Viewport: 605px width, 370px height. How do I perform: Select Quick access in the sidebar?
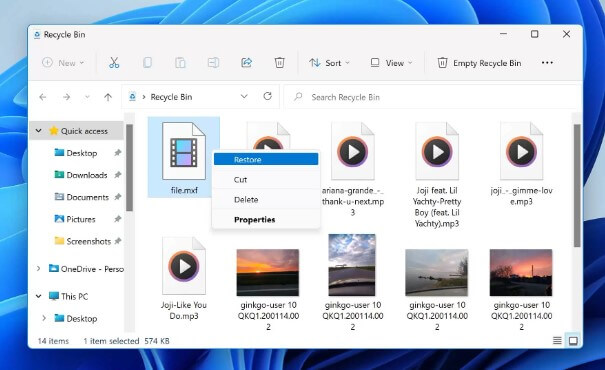coord(84,131)
